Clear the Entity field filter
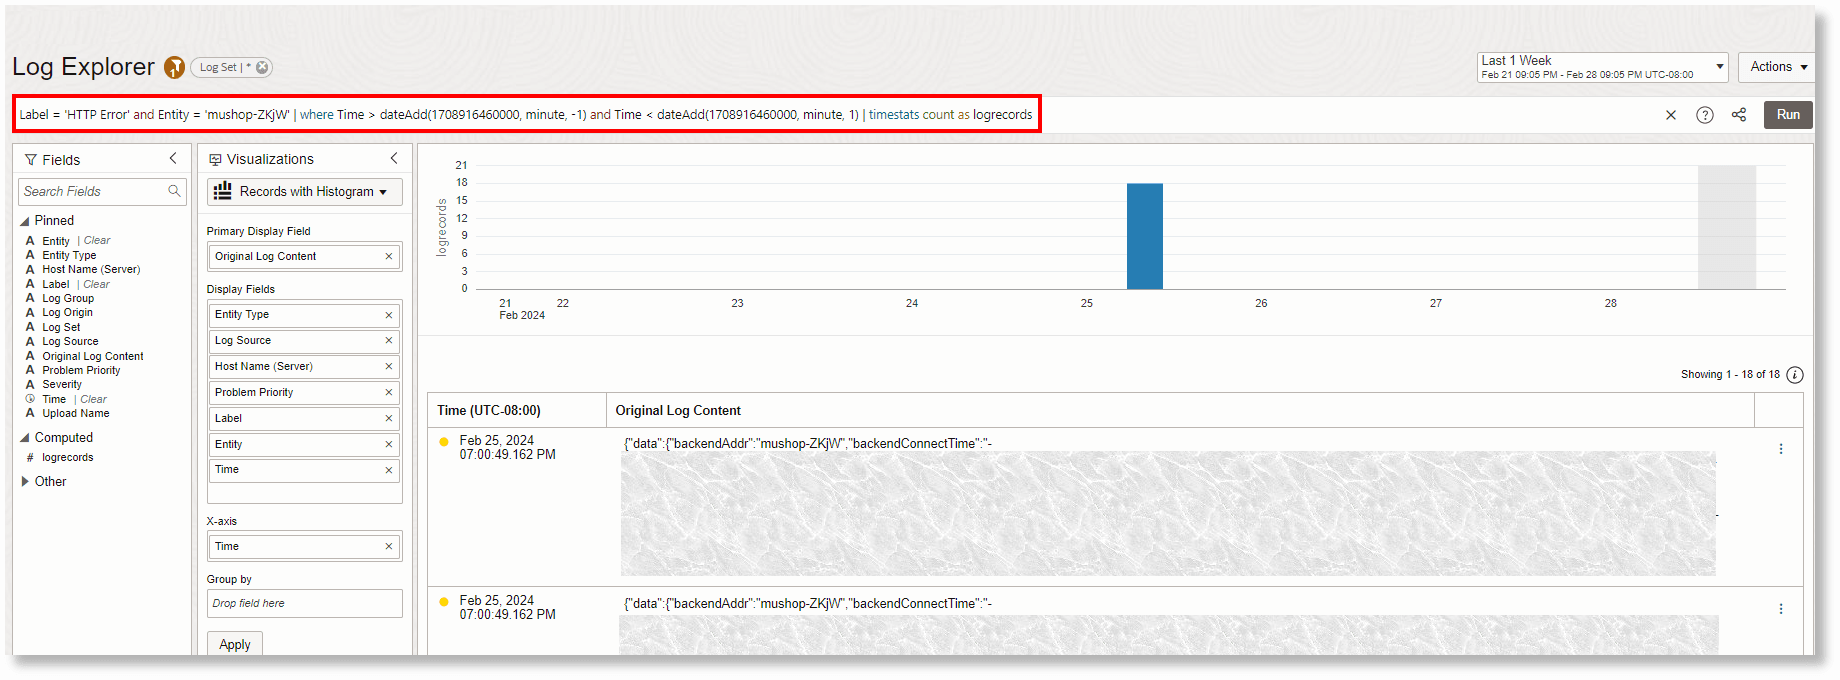This screenshot has width=1840, height=680. [x=97, y=241]
